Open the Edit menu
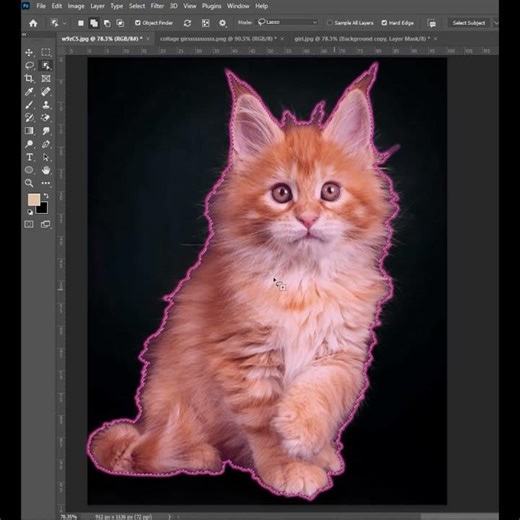Viewport: 520px width, 520px height. point(57,6)
